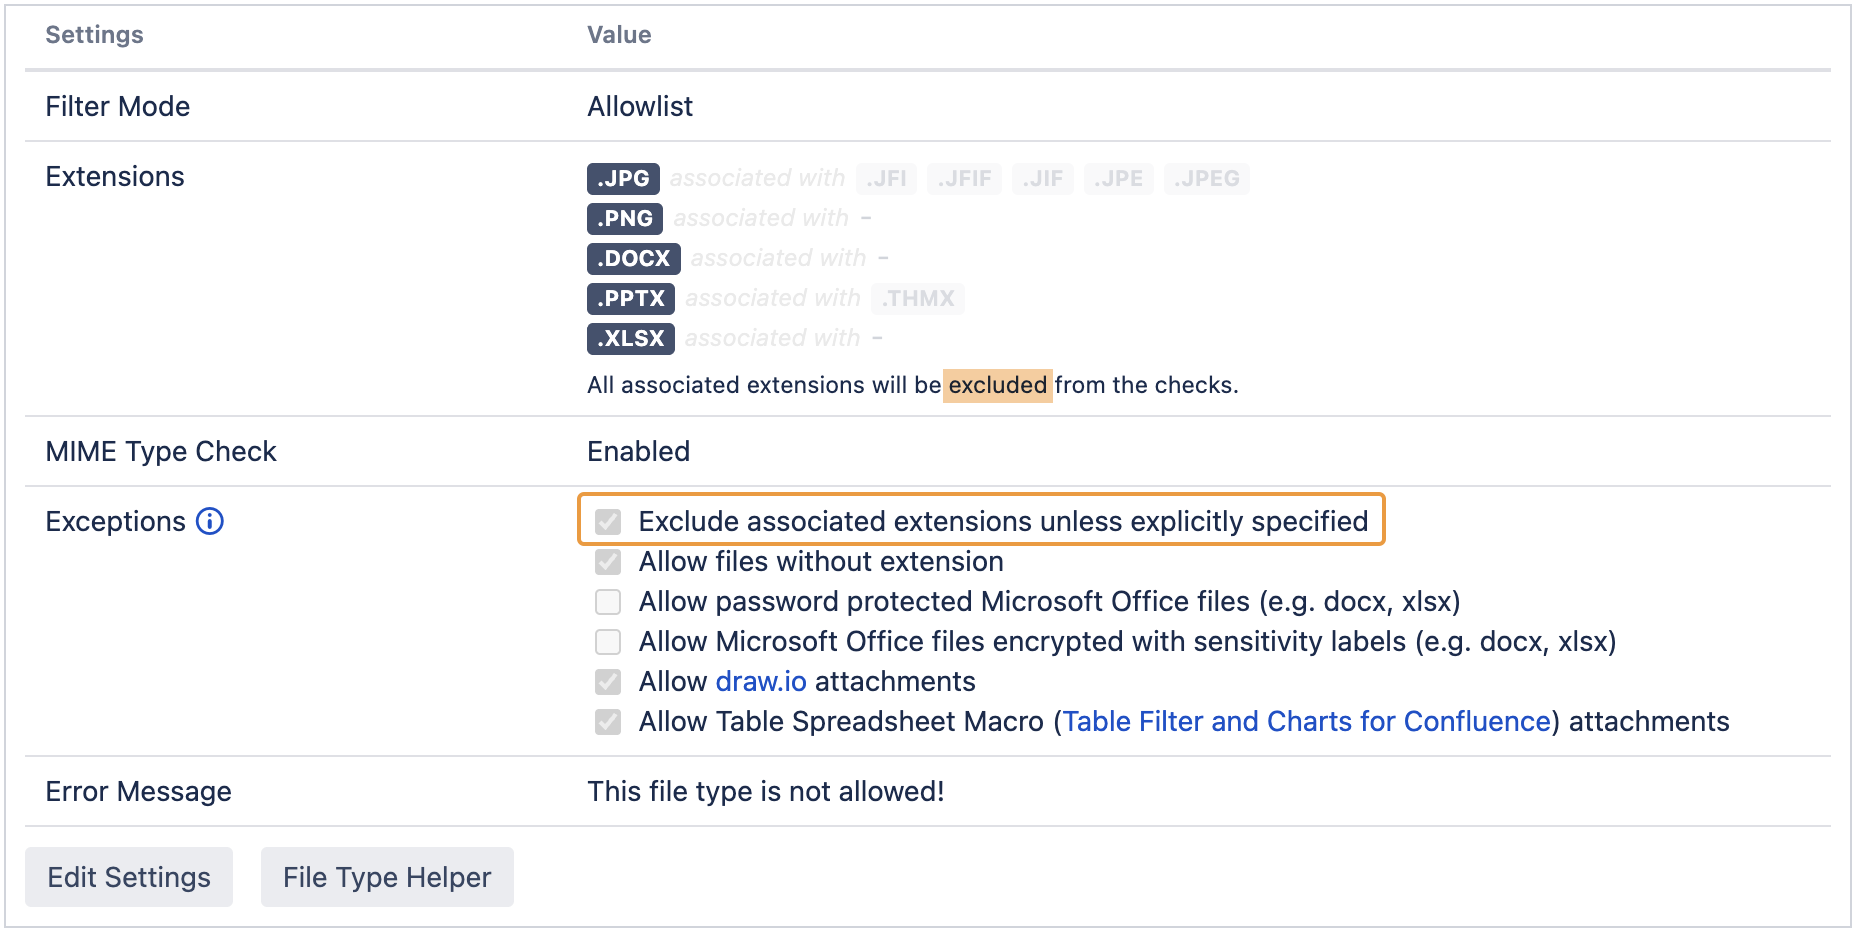Click the highlighted word excluded
The image size is (1856, 932).
coord(997,385)
